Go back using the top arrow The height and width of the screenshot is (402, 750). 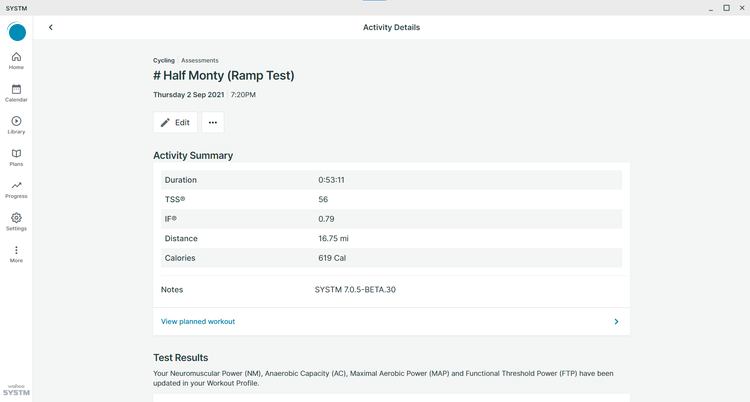click(51, 27)
